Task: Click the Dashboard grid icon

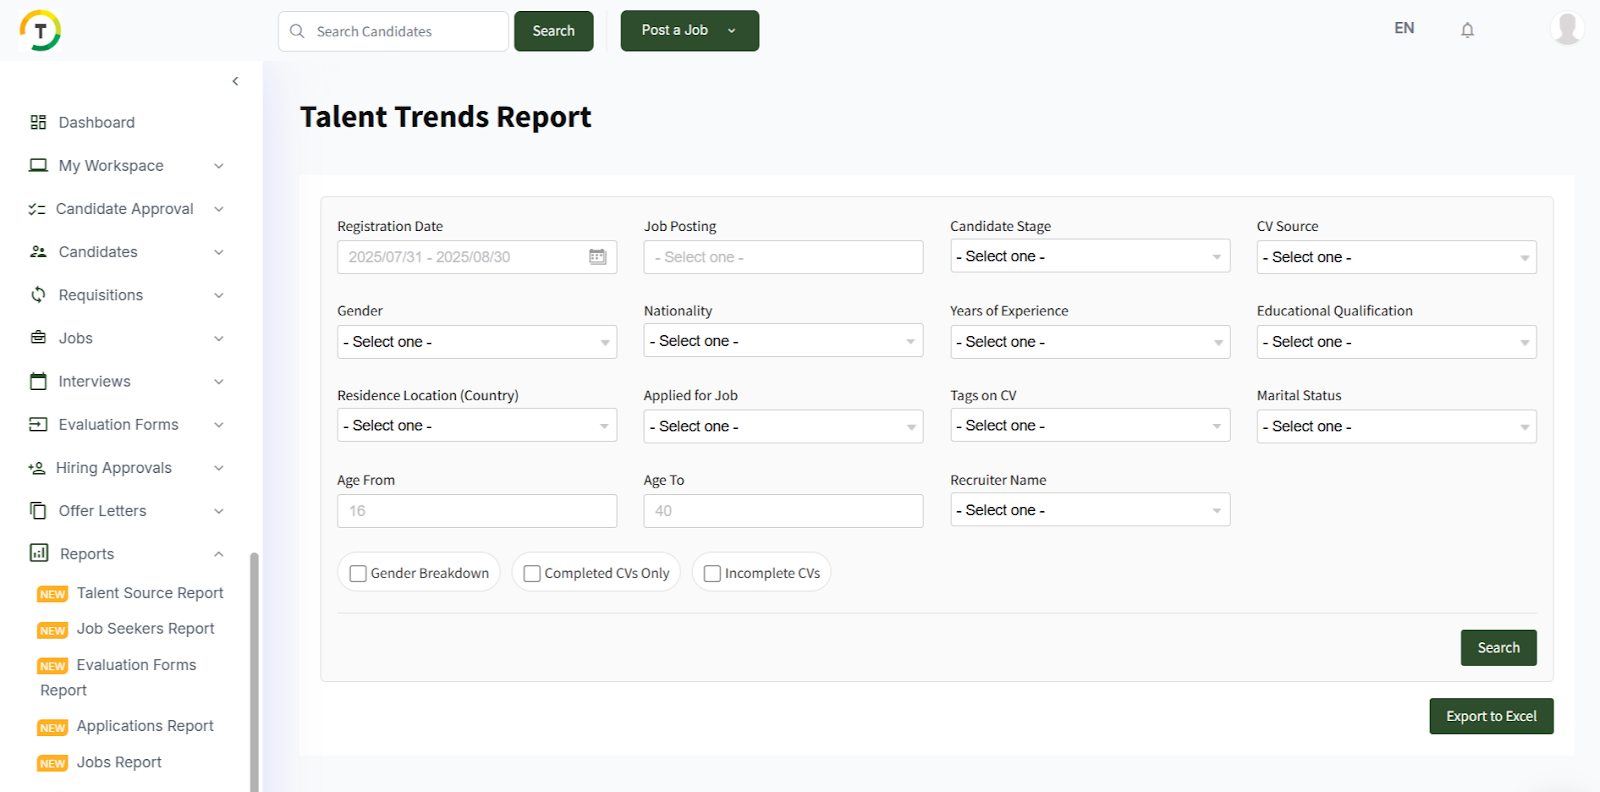Action: point(38,122)
